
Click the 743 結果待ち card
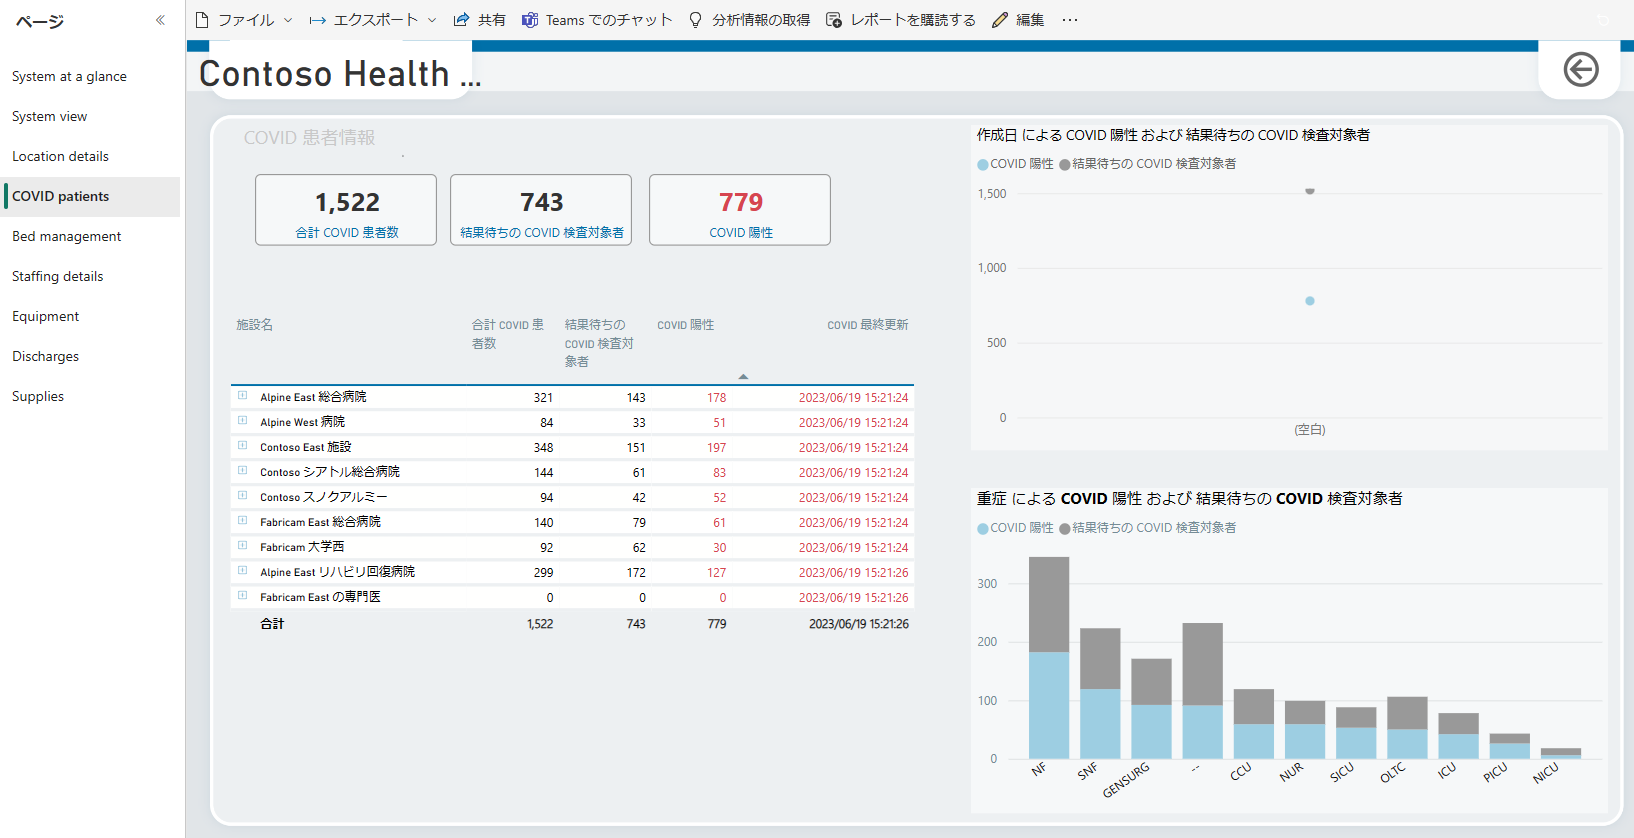(x=541, y=210)
